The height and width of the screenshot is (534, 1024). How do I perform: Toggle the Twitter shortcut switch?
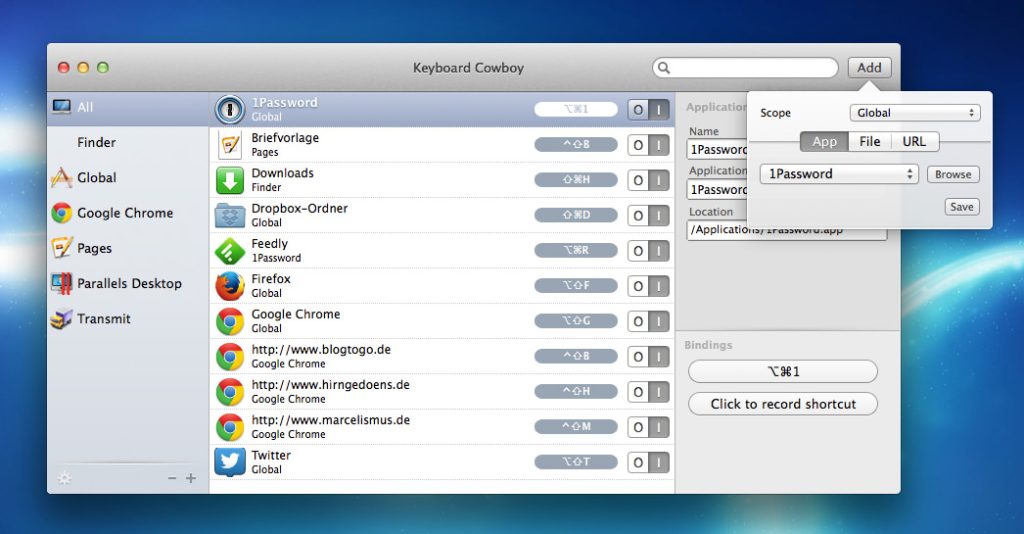[648, 462]
